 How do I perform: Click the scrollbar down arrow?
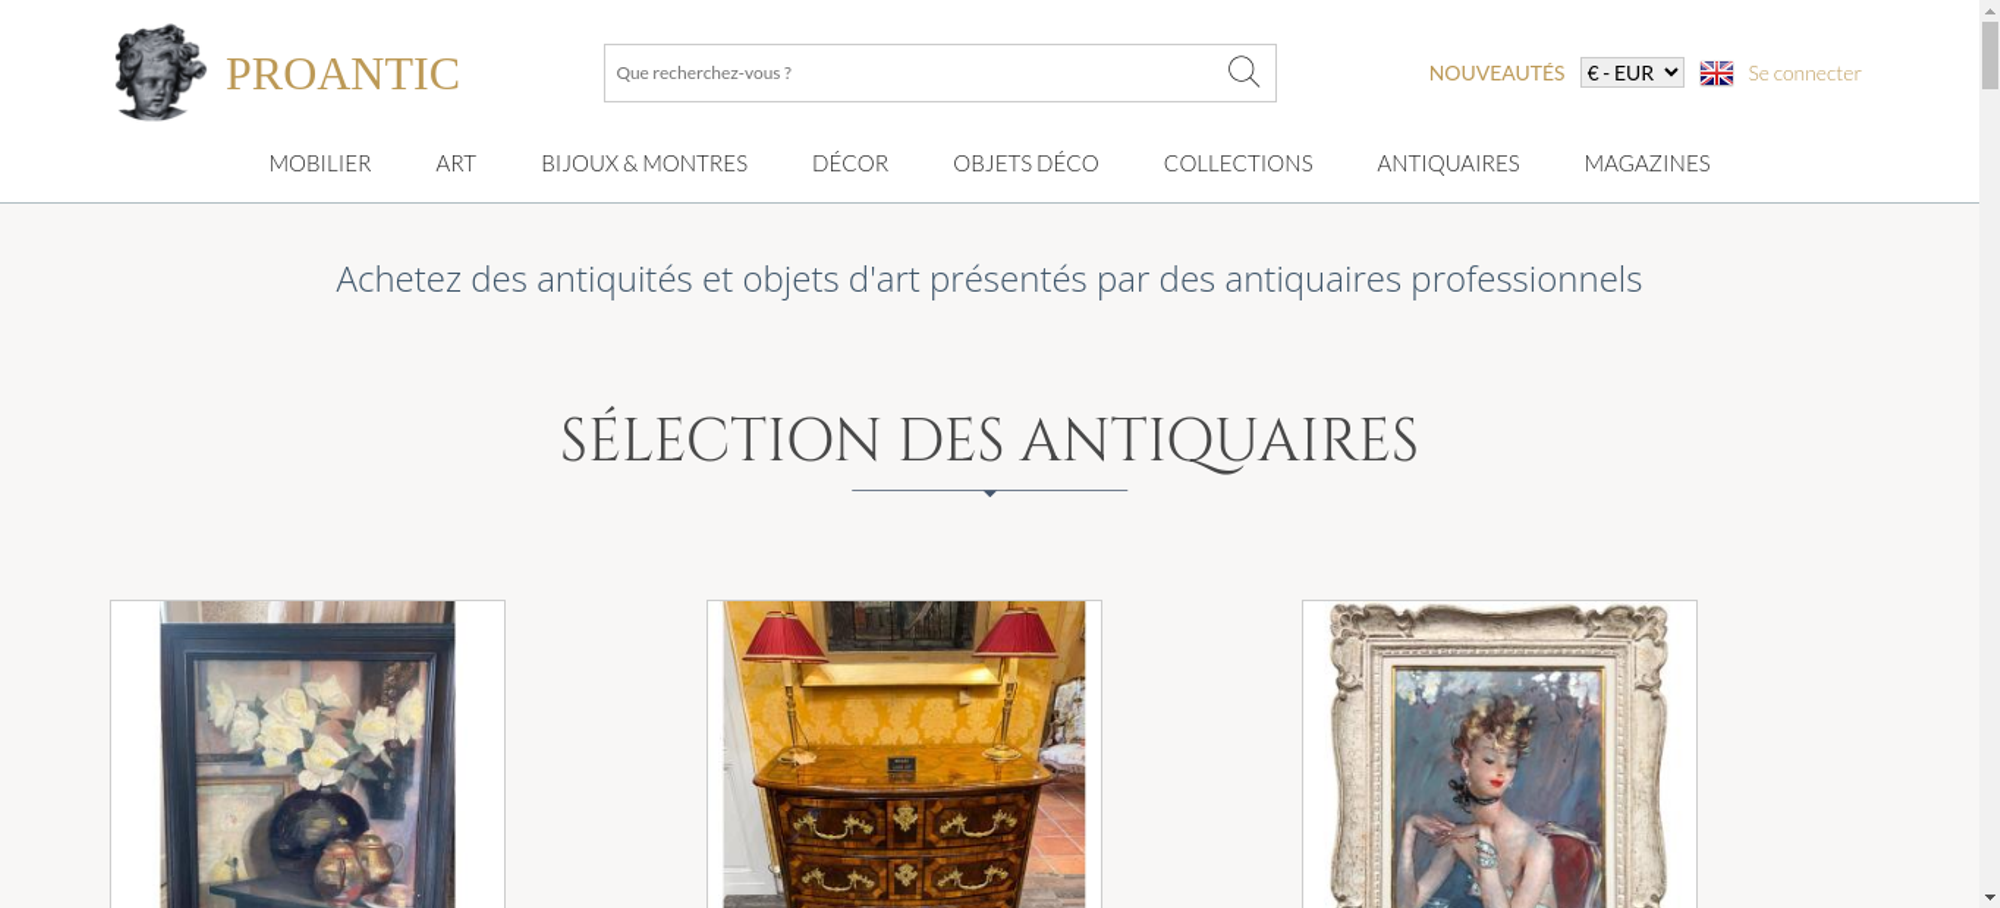point(1990,898)
